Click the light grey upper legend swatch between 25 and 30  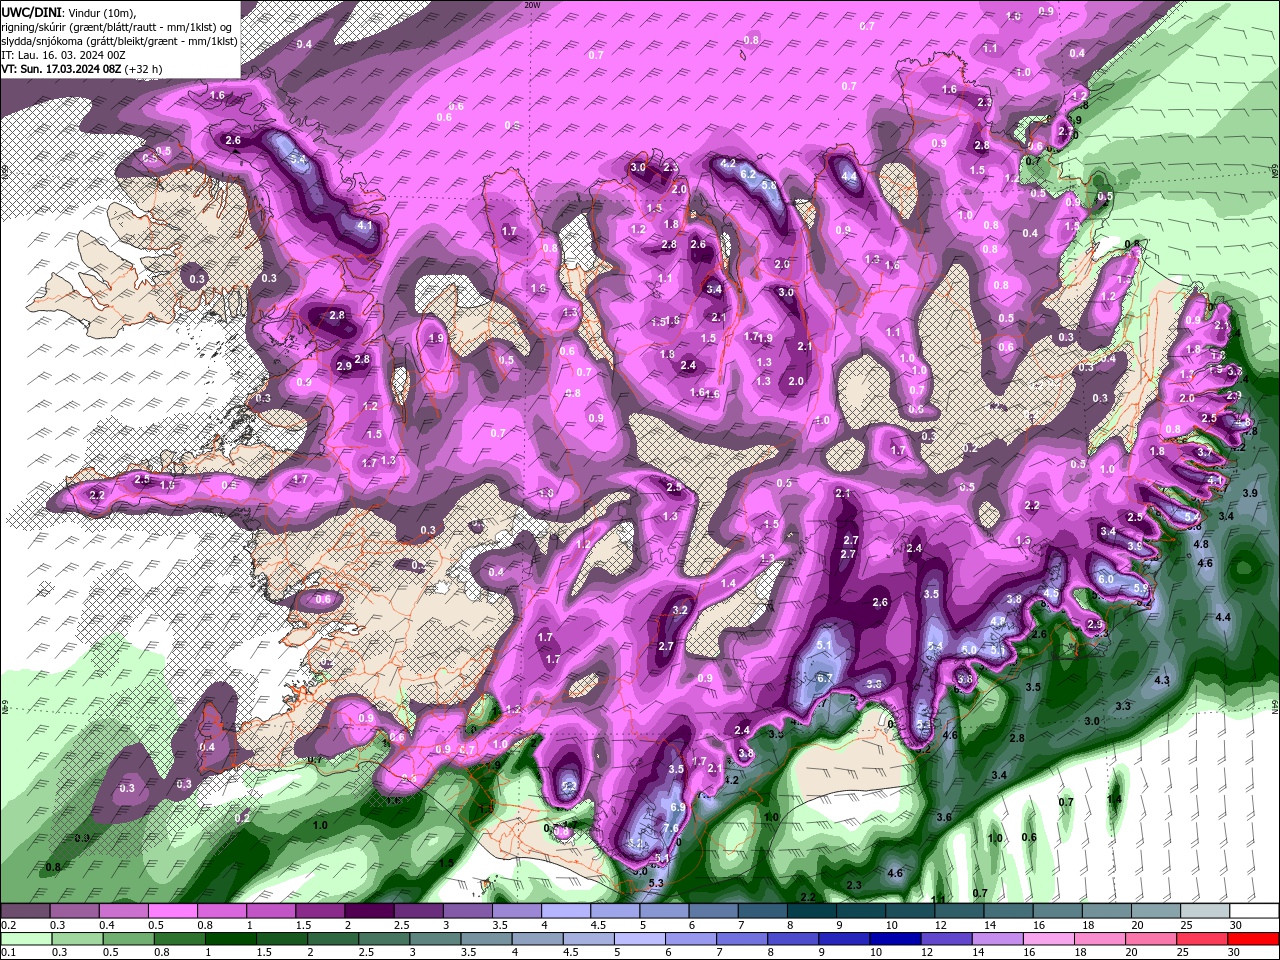pyautogui.click(x=1205, y=911)
